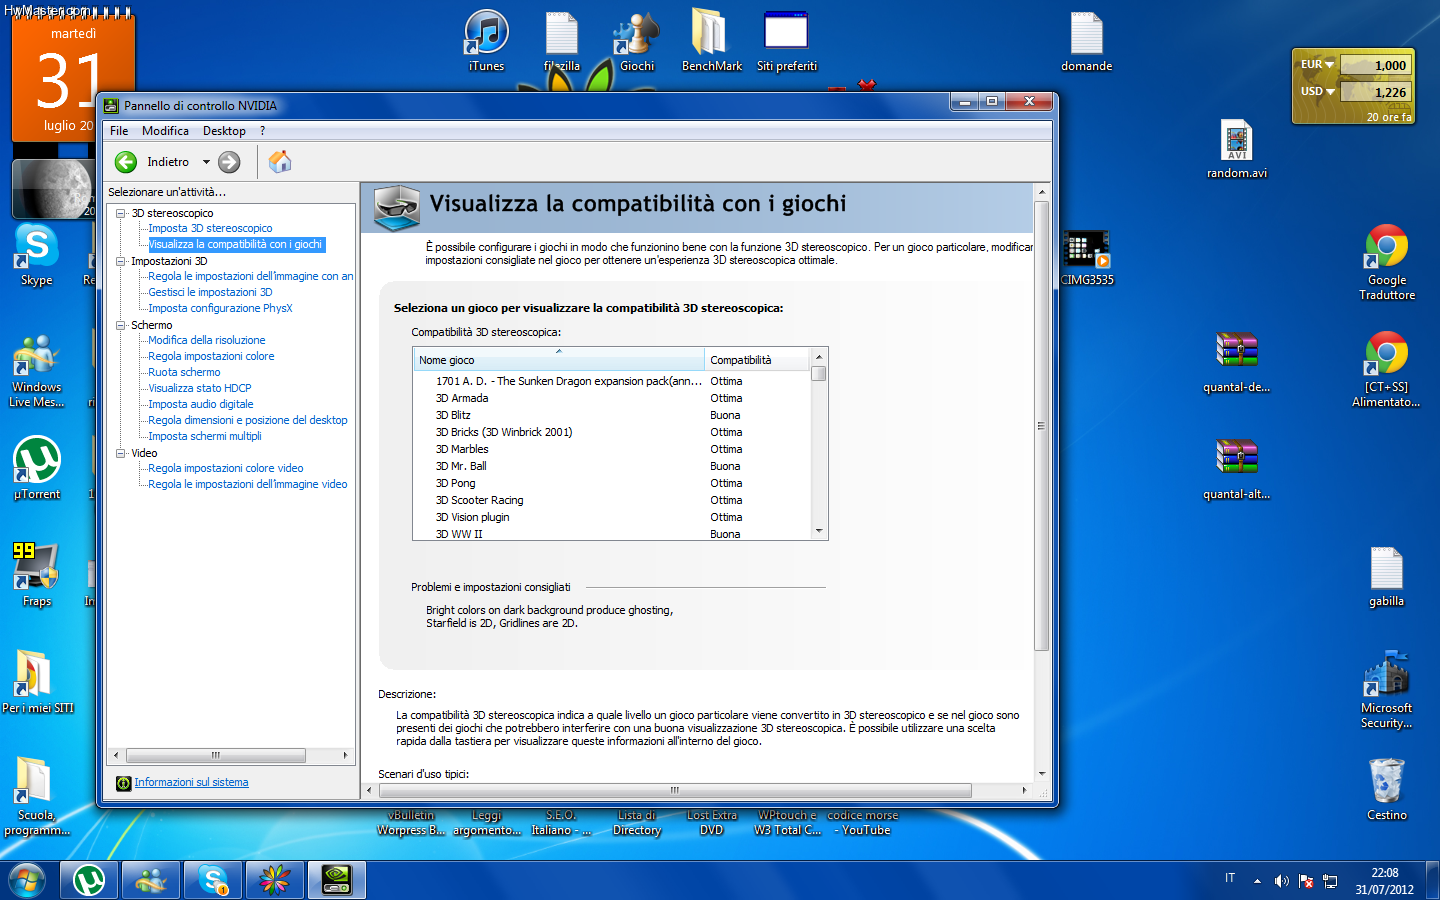Image resolution: width=1440 pixels, height=900 pixels.
Task: Click the green Indietro back arrow
Action: [x=126, y=162]
